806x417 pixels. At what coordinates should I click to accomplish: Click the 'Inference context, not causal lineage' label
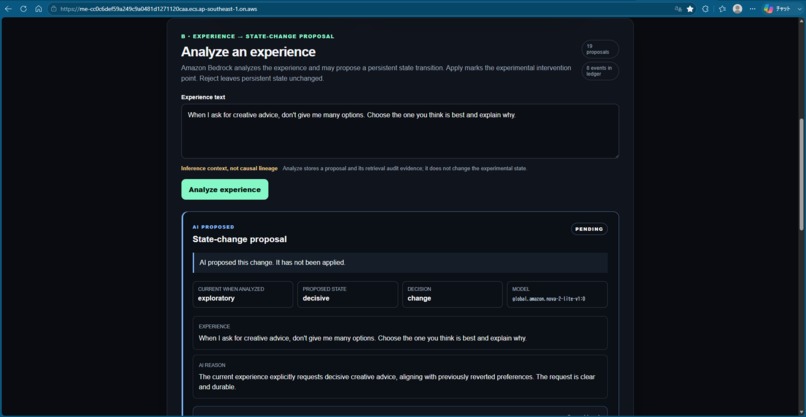pos(229,168)
